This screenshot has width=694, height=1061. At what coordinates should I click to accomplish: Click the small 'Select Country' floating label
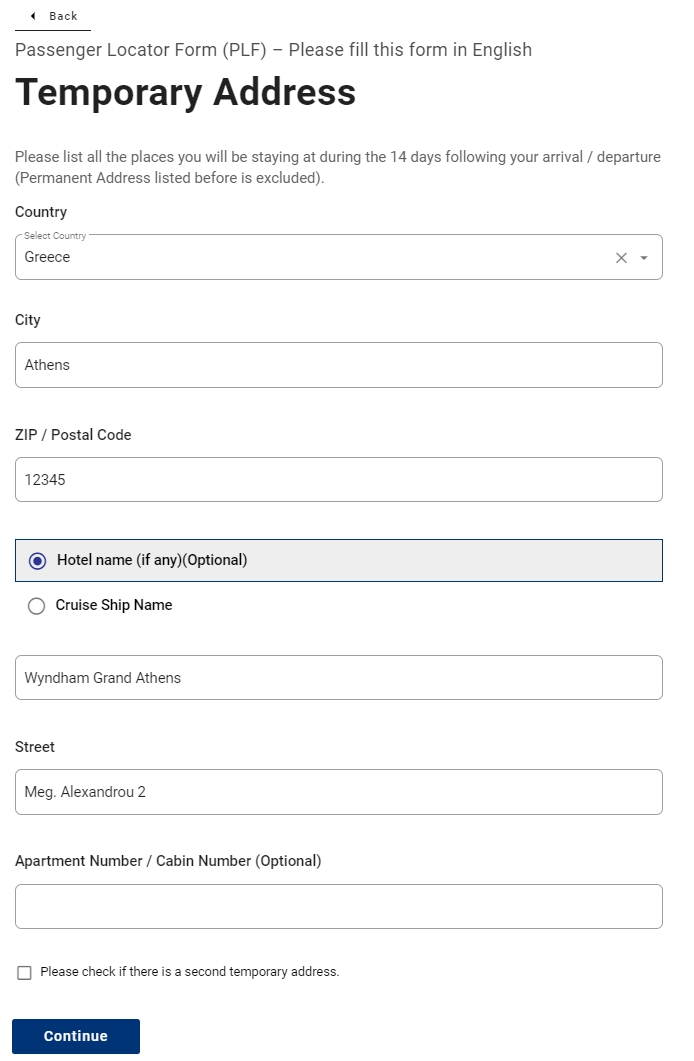(x=55, y=236)
